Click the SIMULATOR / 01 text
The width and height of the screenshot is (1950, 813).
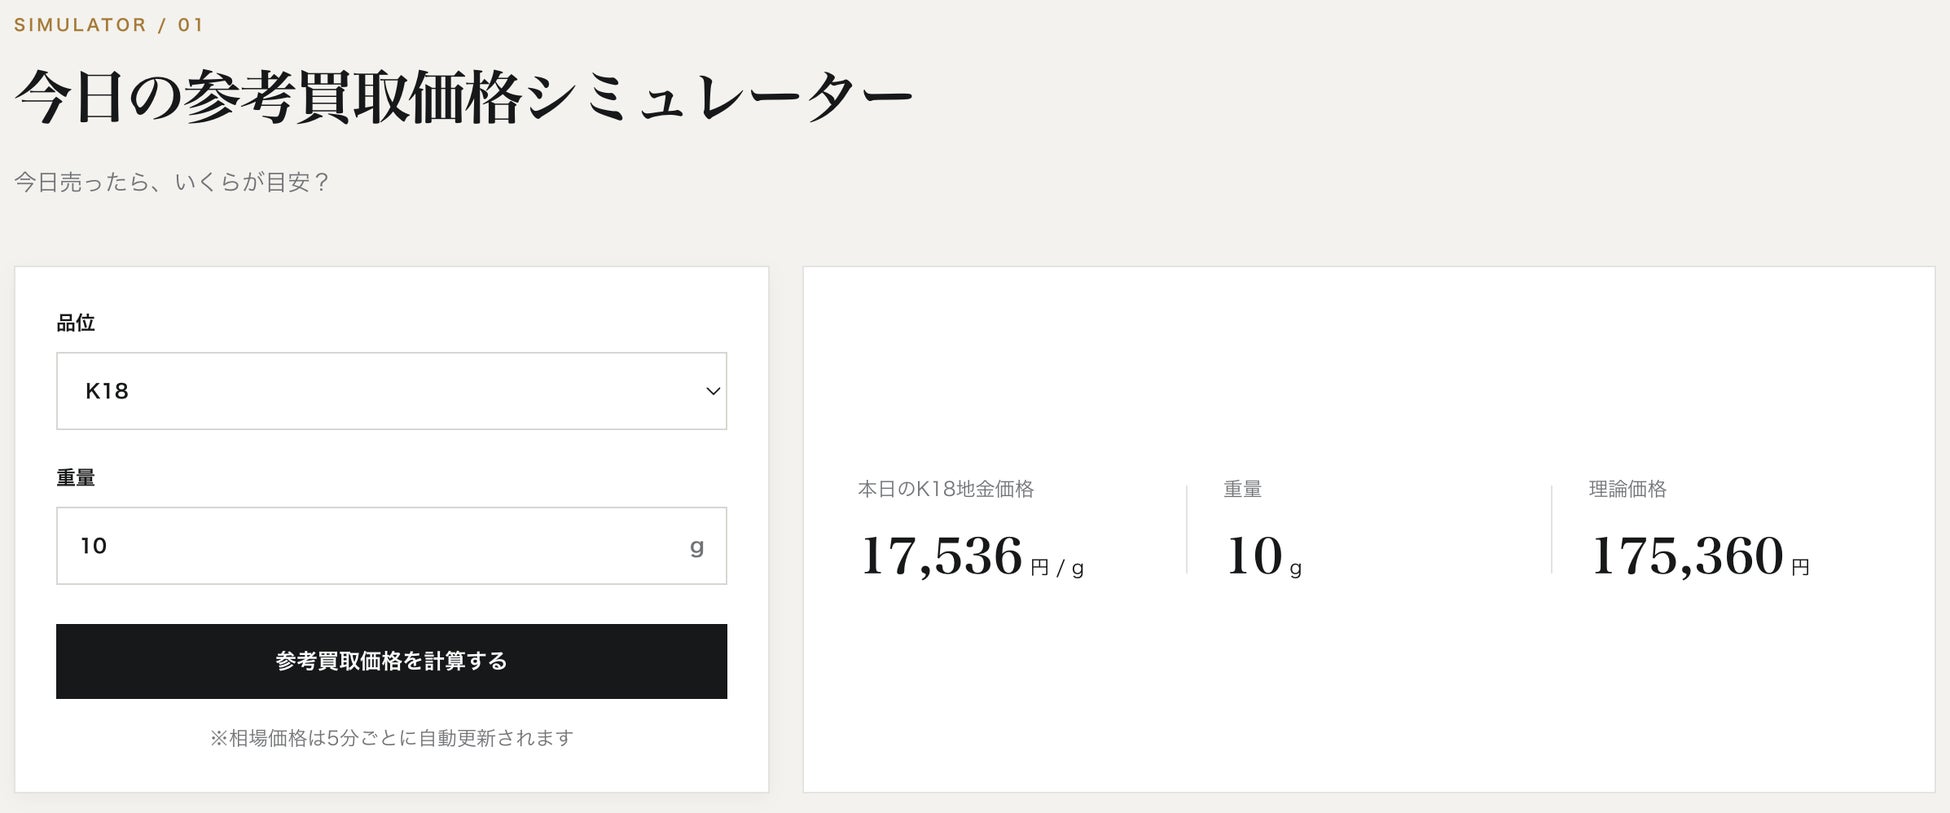tap(109, 25)
